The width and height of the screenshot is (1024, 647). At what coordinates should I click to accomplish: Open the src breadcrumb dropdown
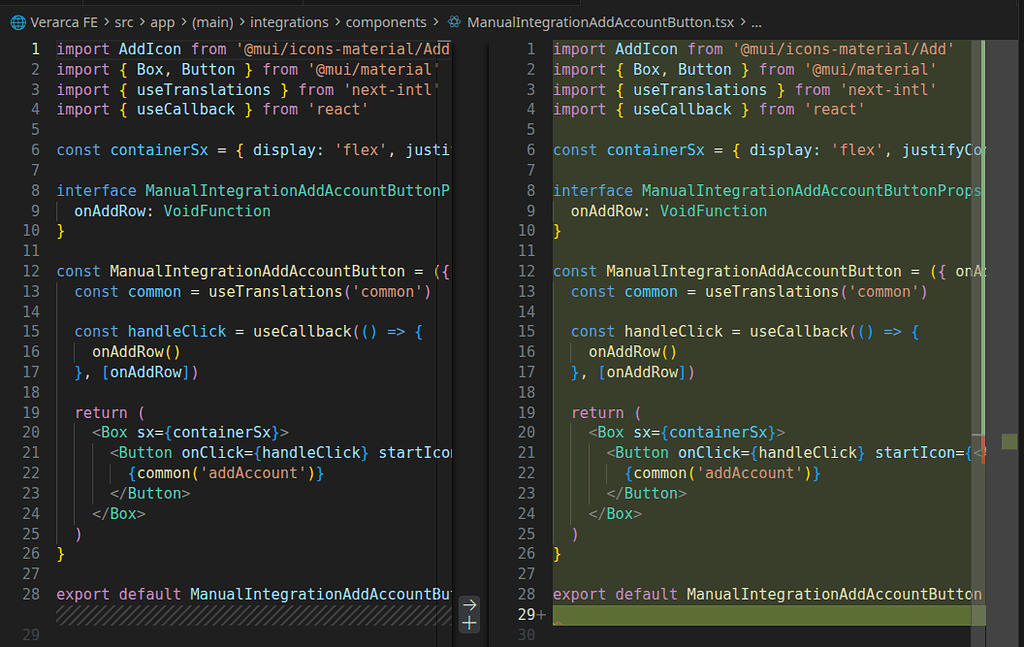pos(123,22)
